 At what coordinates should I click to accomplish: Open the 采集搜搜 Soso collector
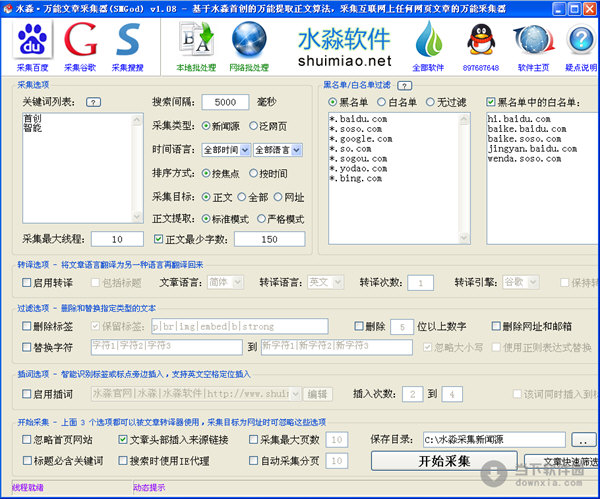click(x=127, y=46)
